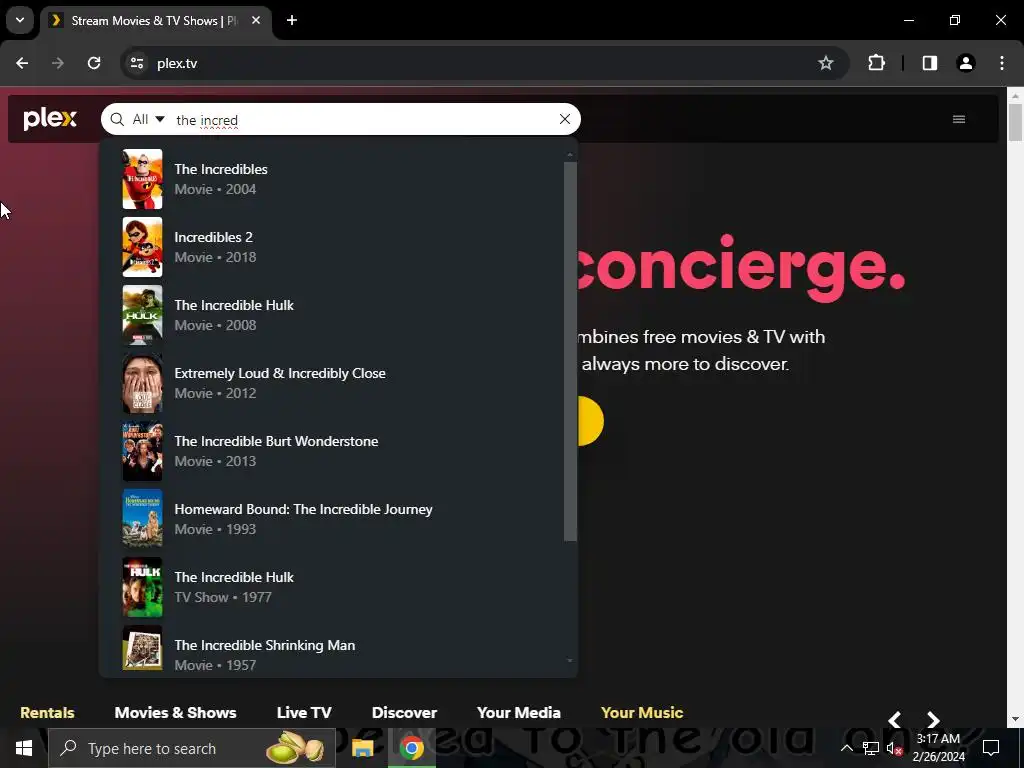Open File Explorer from taskbar

click(x=362, y=748)
